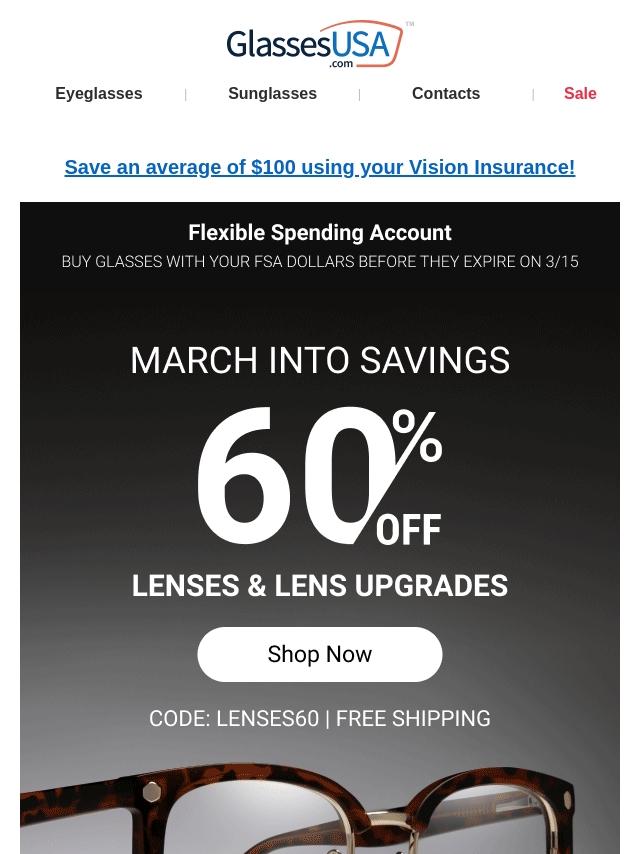Go to the Contacts section
Viewport: 640px width, 854px height.
(446, 93)
